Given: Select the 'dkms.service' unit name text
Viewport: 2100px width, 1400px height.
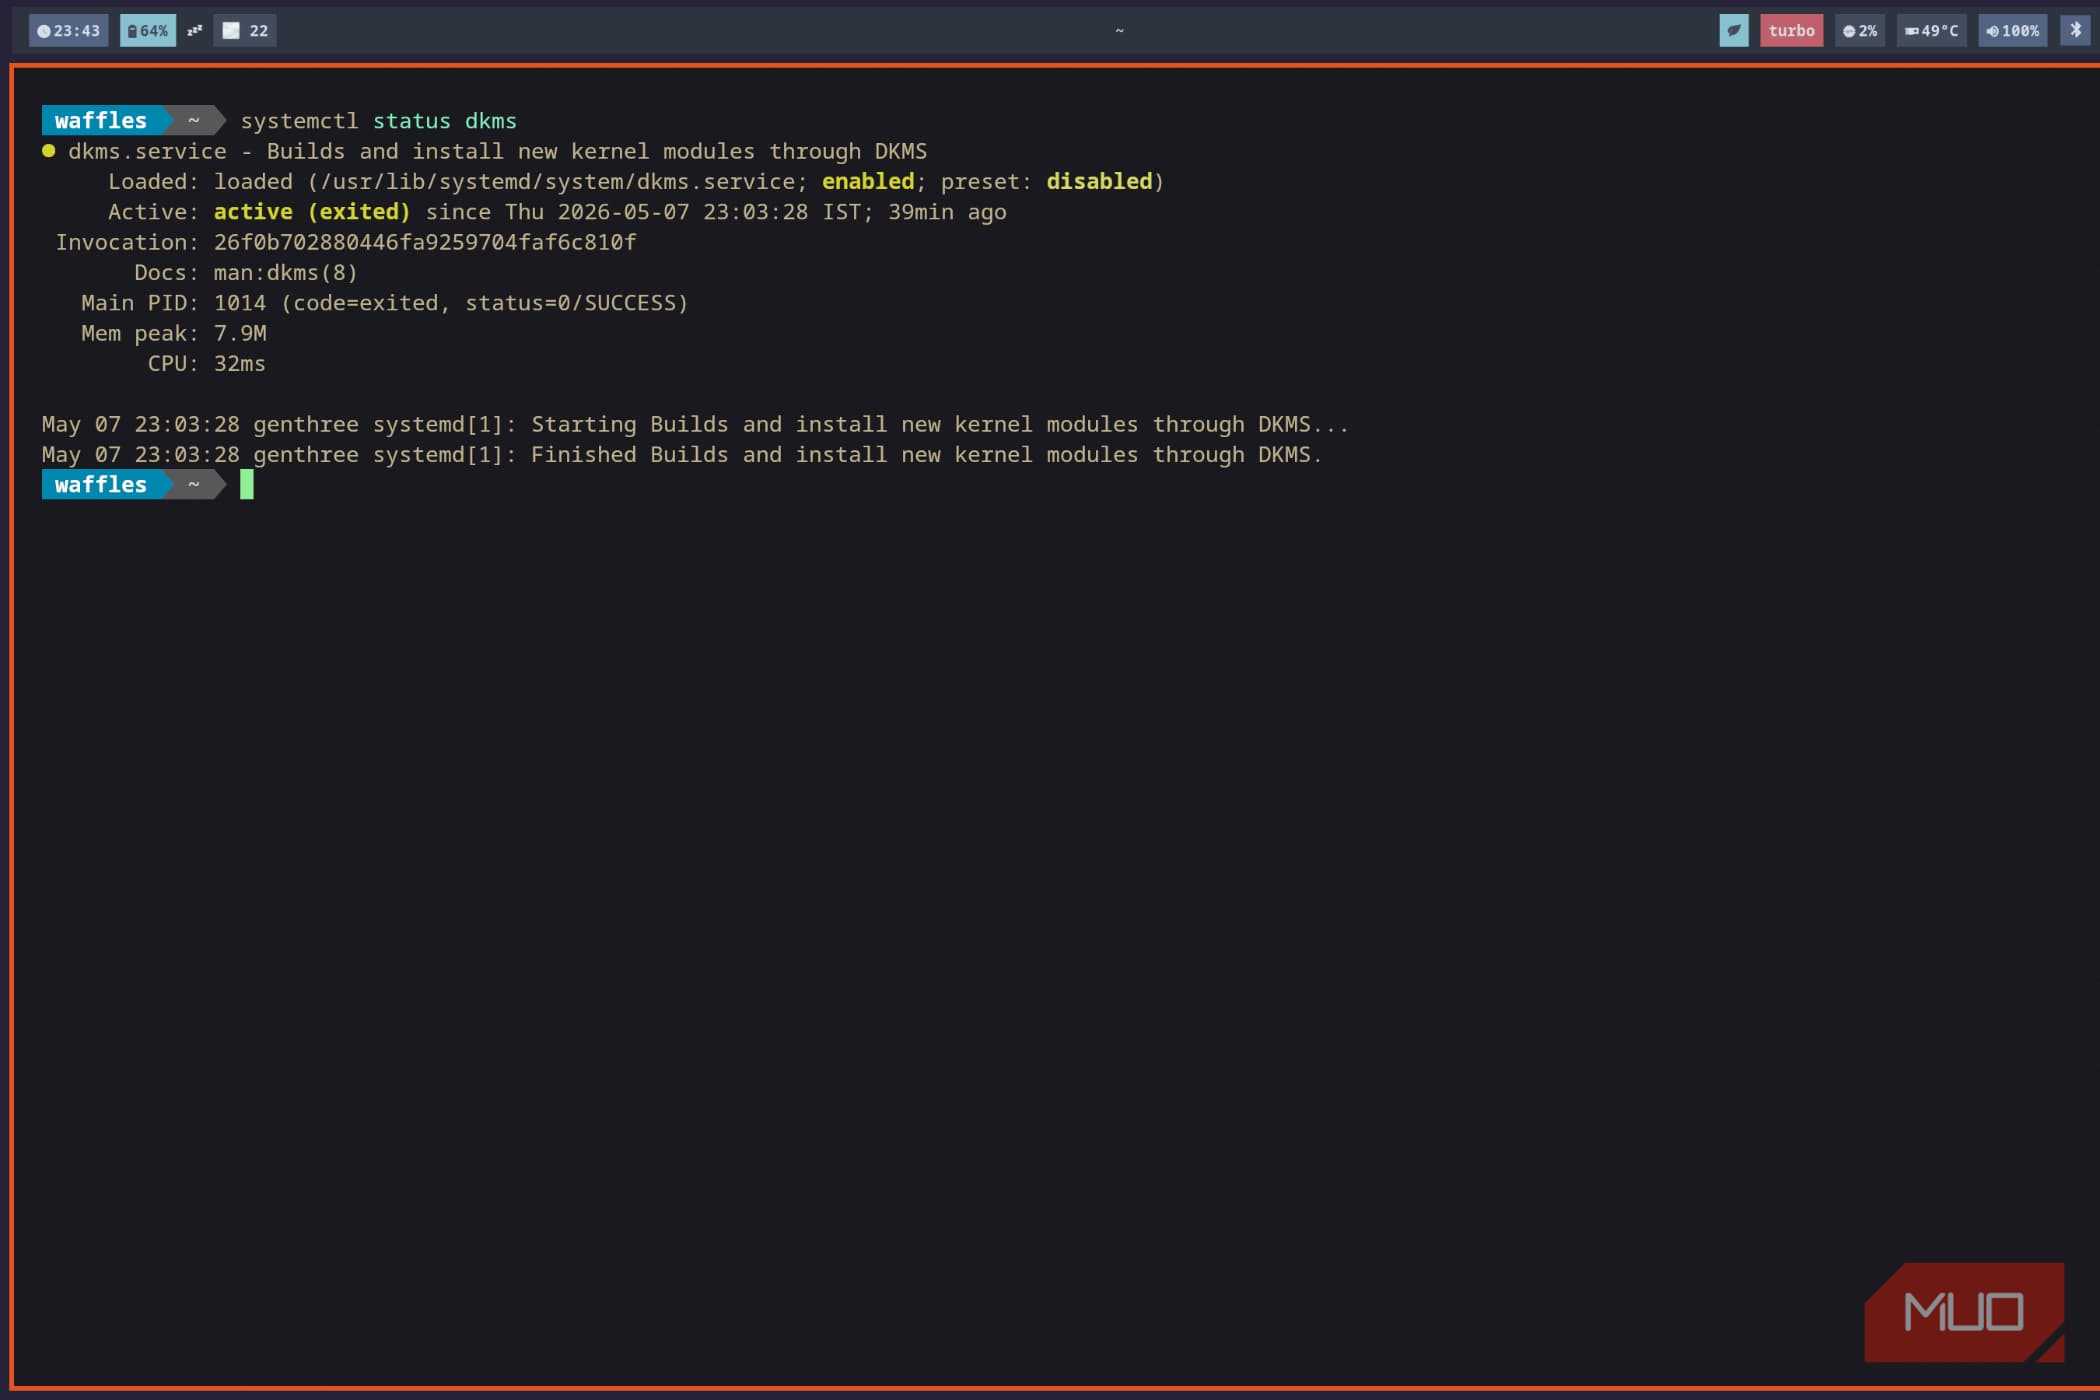Looking at the screenshot, I should pos(147,151).
